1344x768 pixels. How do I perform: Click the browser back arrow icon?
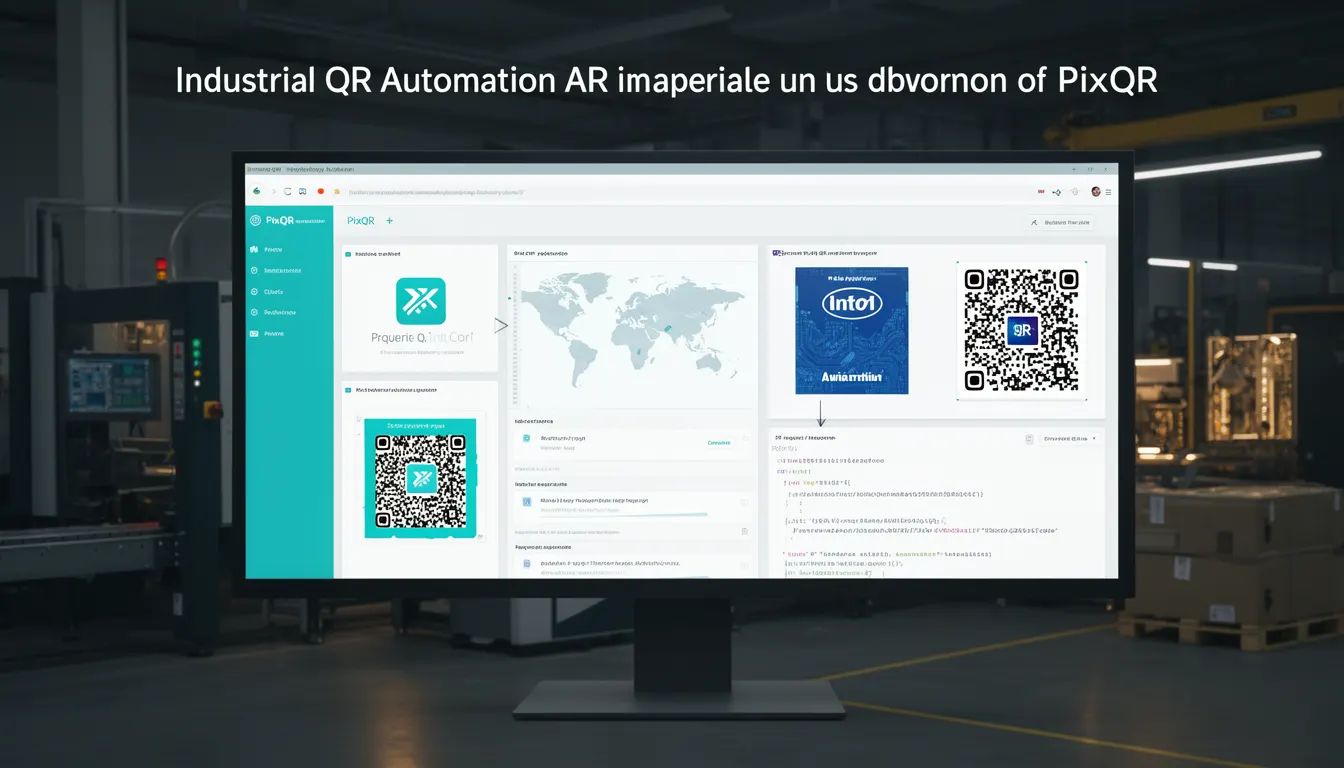coord(257,191)
